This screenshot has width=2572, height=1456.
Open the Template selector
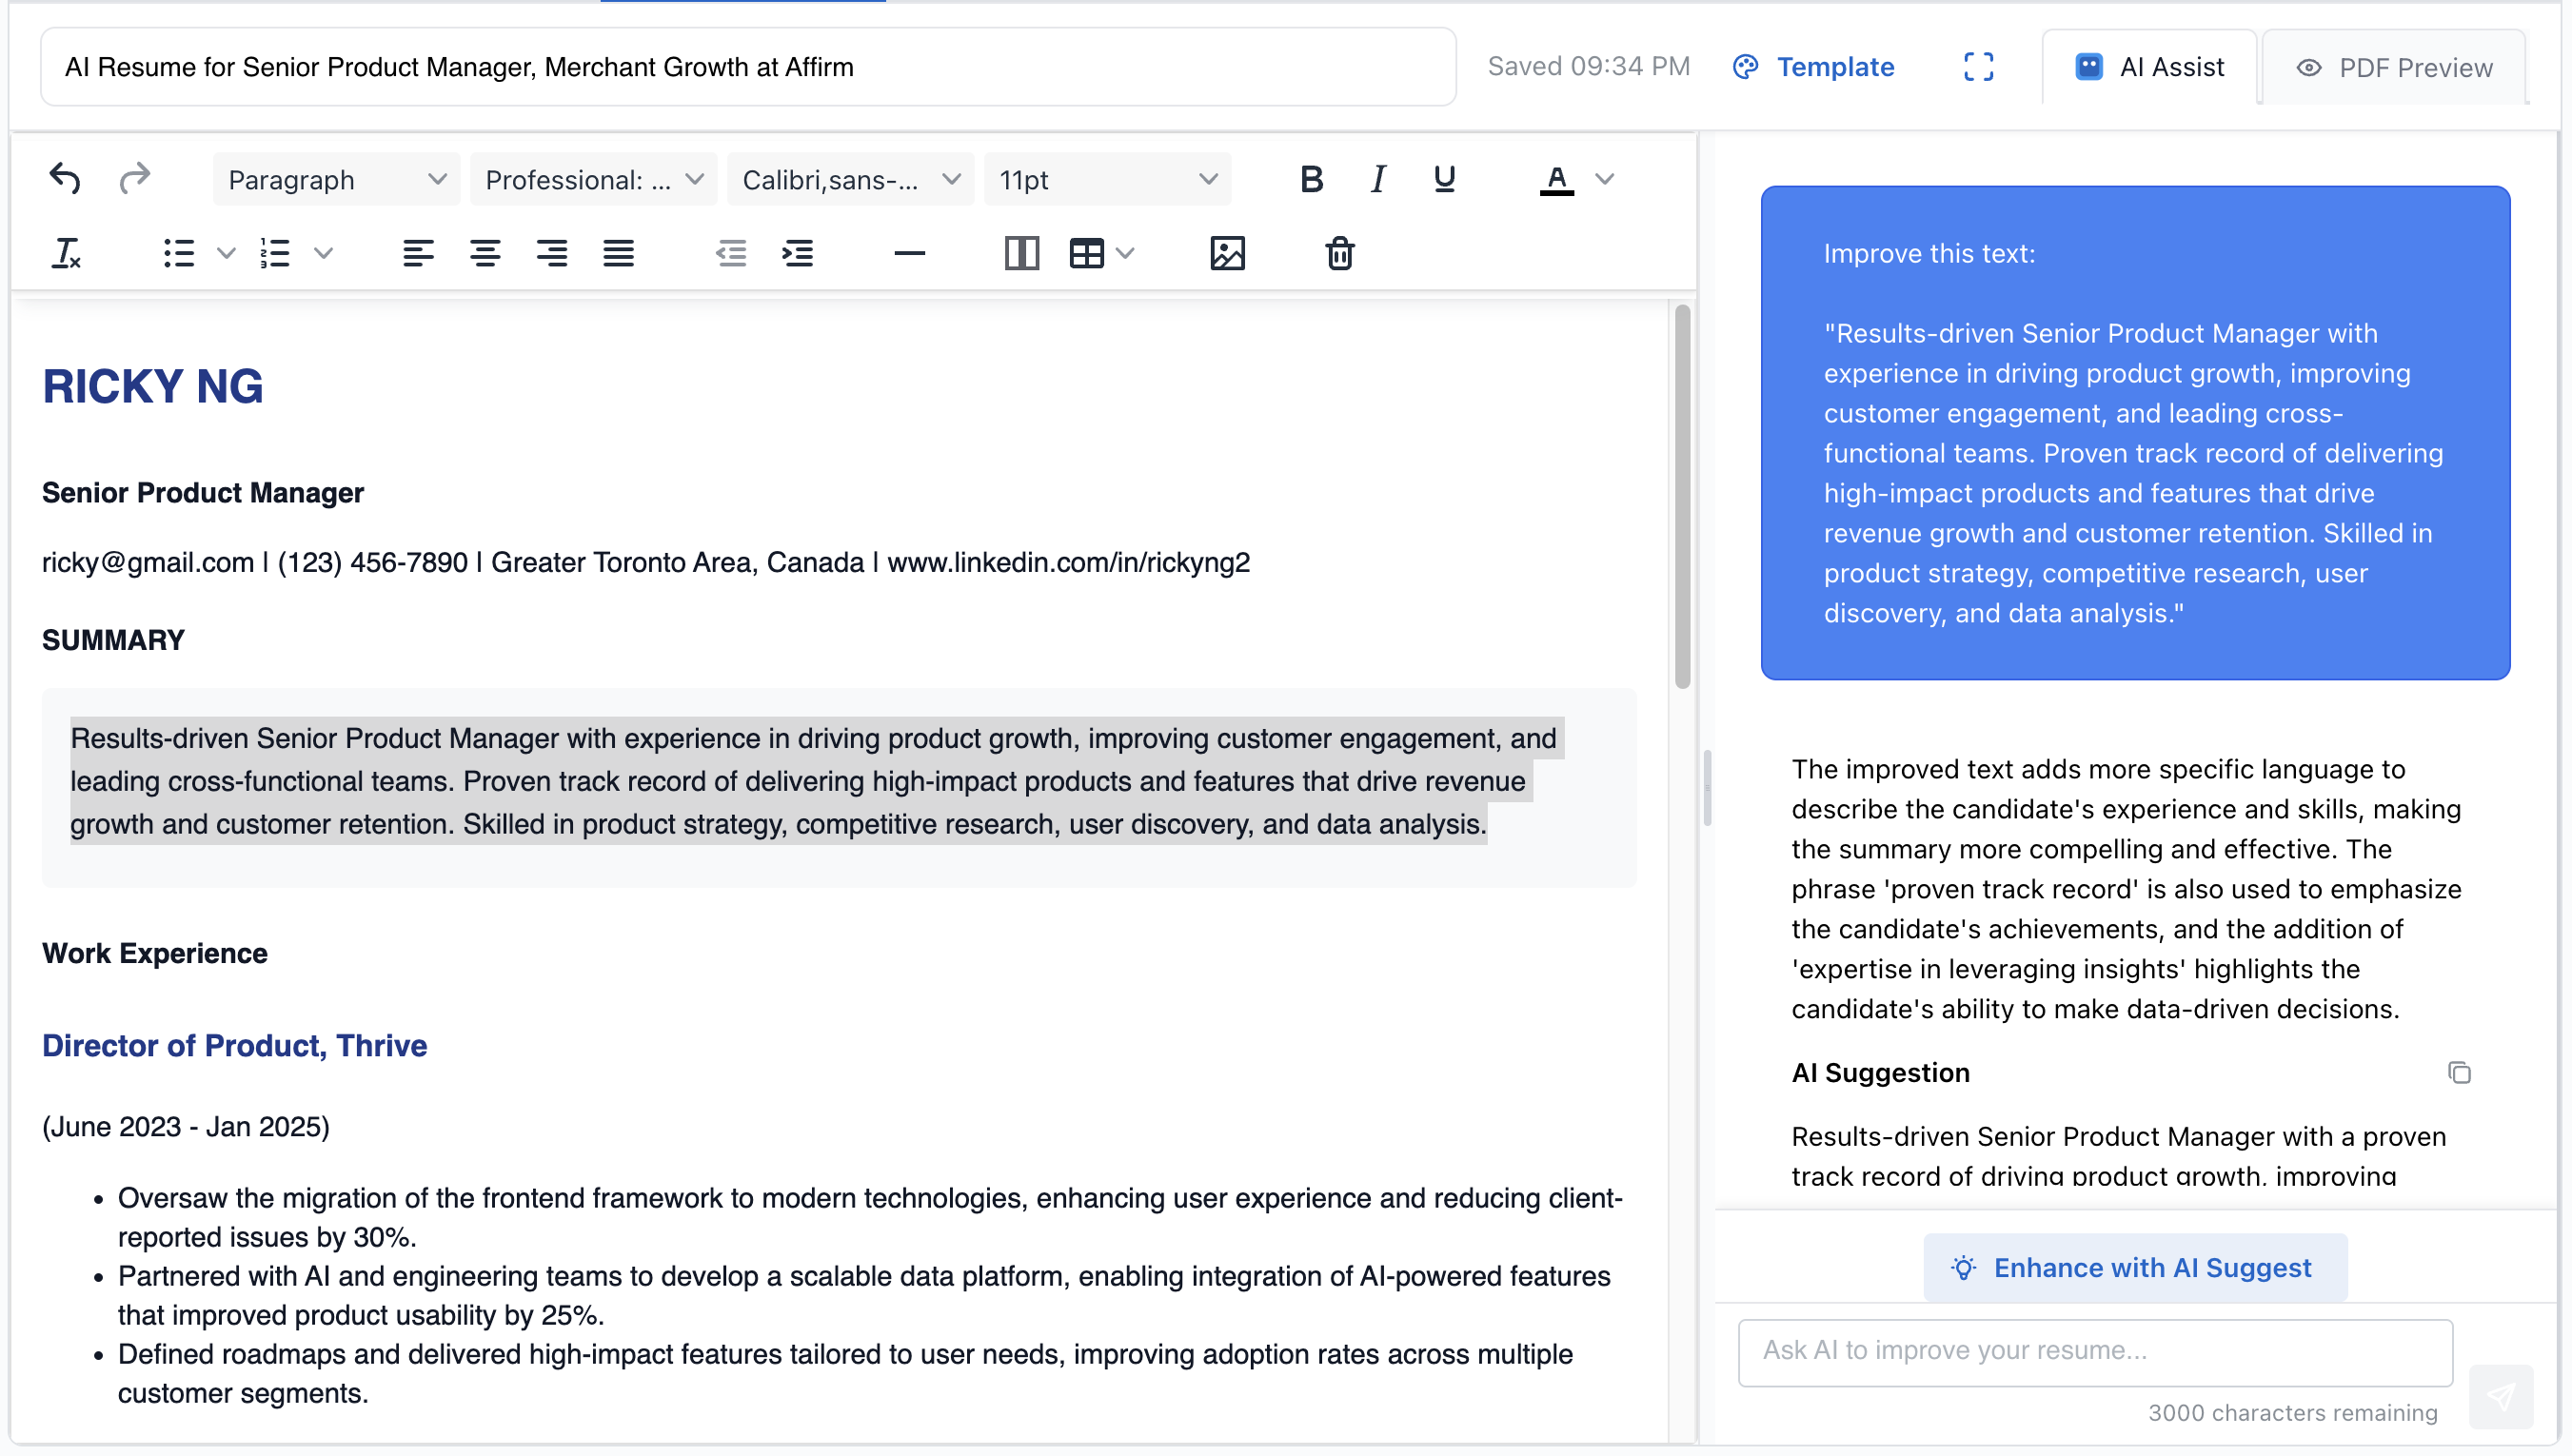(x=1813, y=67)
